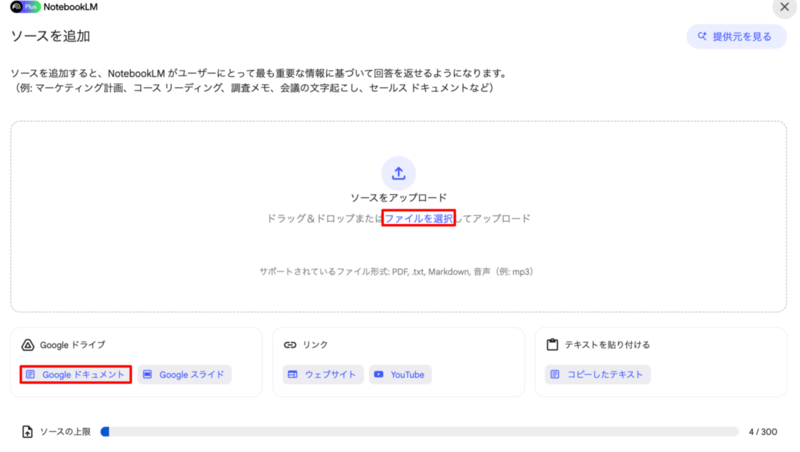The height and width of the screenshot is (452, 800).
Task: Open 提供元を見る button
Action: 736,37
